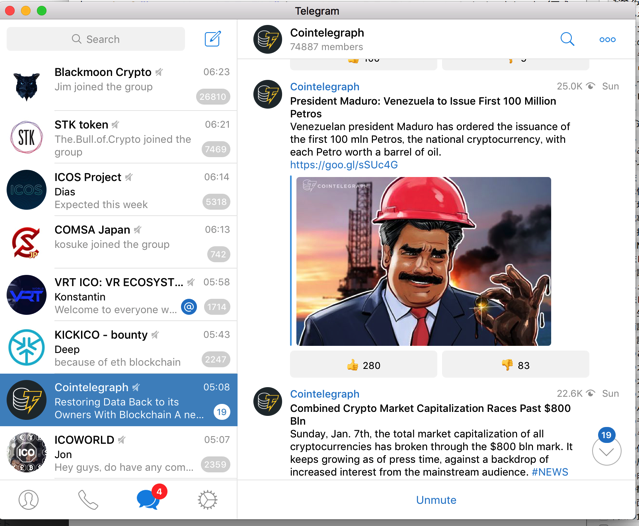Click the muted icon beside STK token
639x526 pixels.
116,125
